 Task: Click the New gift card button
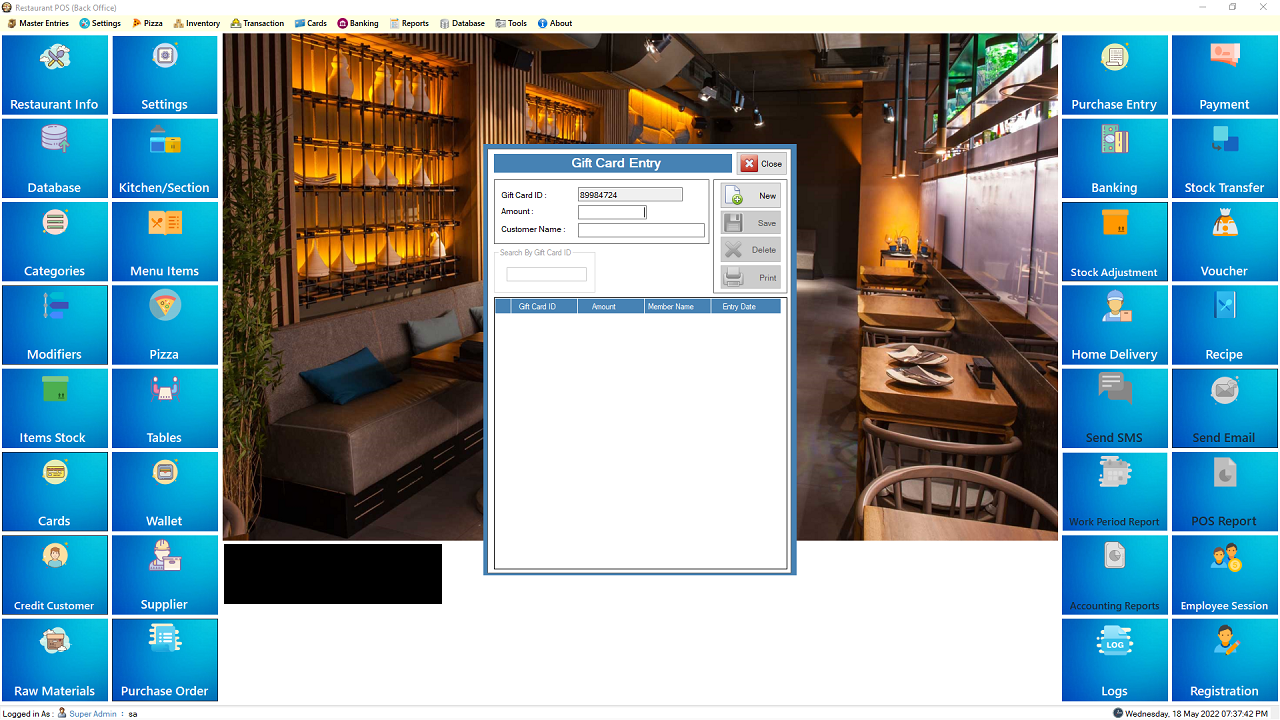pyautogui.click(x=751, y=196)
